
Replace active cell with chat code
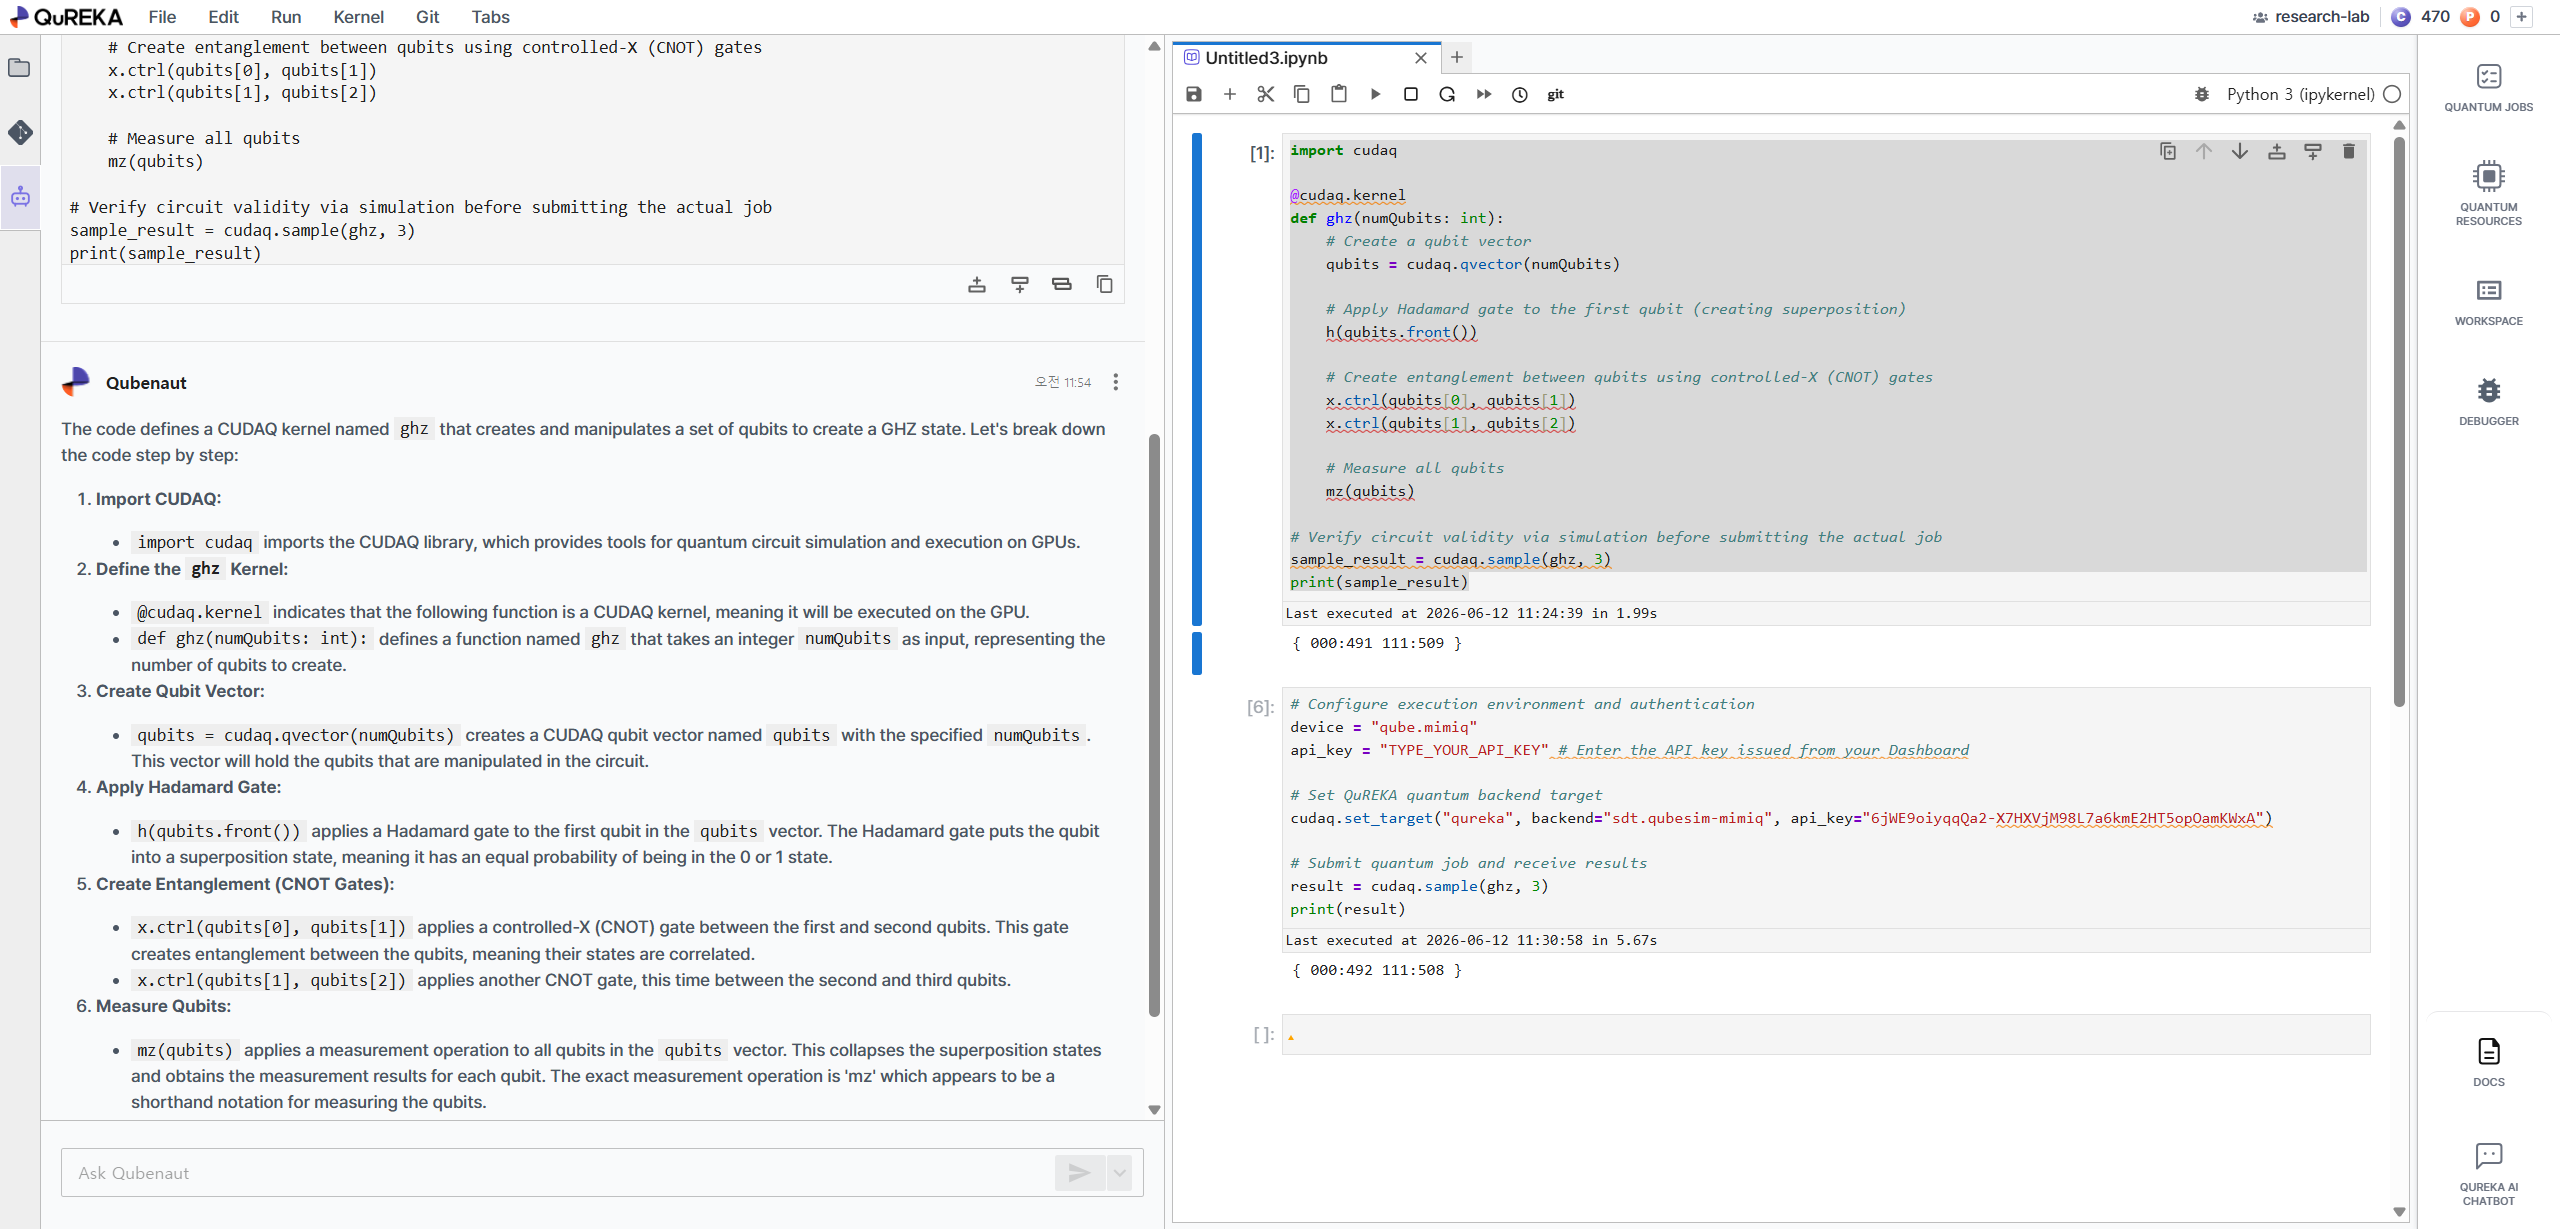coord(1062,285)
